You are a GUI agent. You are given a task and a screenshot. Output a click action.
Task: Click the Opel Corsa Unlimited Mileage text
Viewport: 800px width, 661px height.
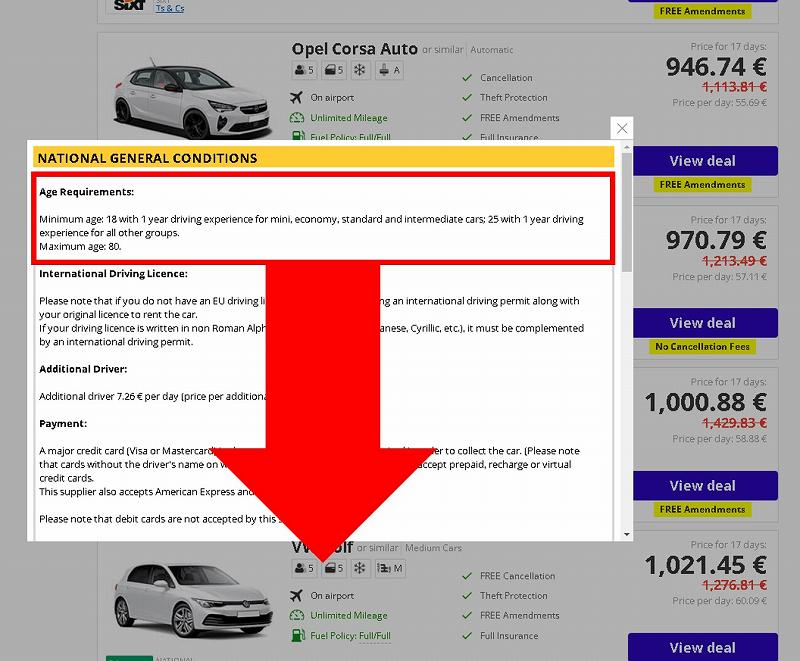click(x=349, y=118)
